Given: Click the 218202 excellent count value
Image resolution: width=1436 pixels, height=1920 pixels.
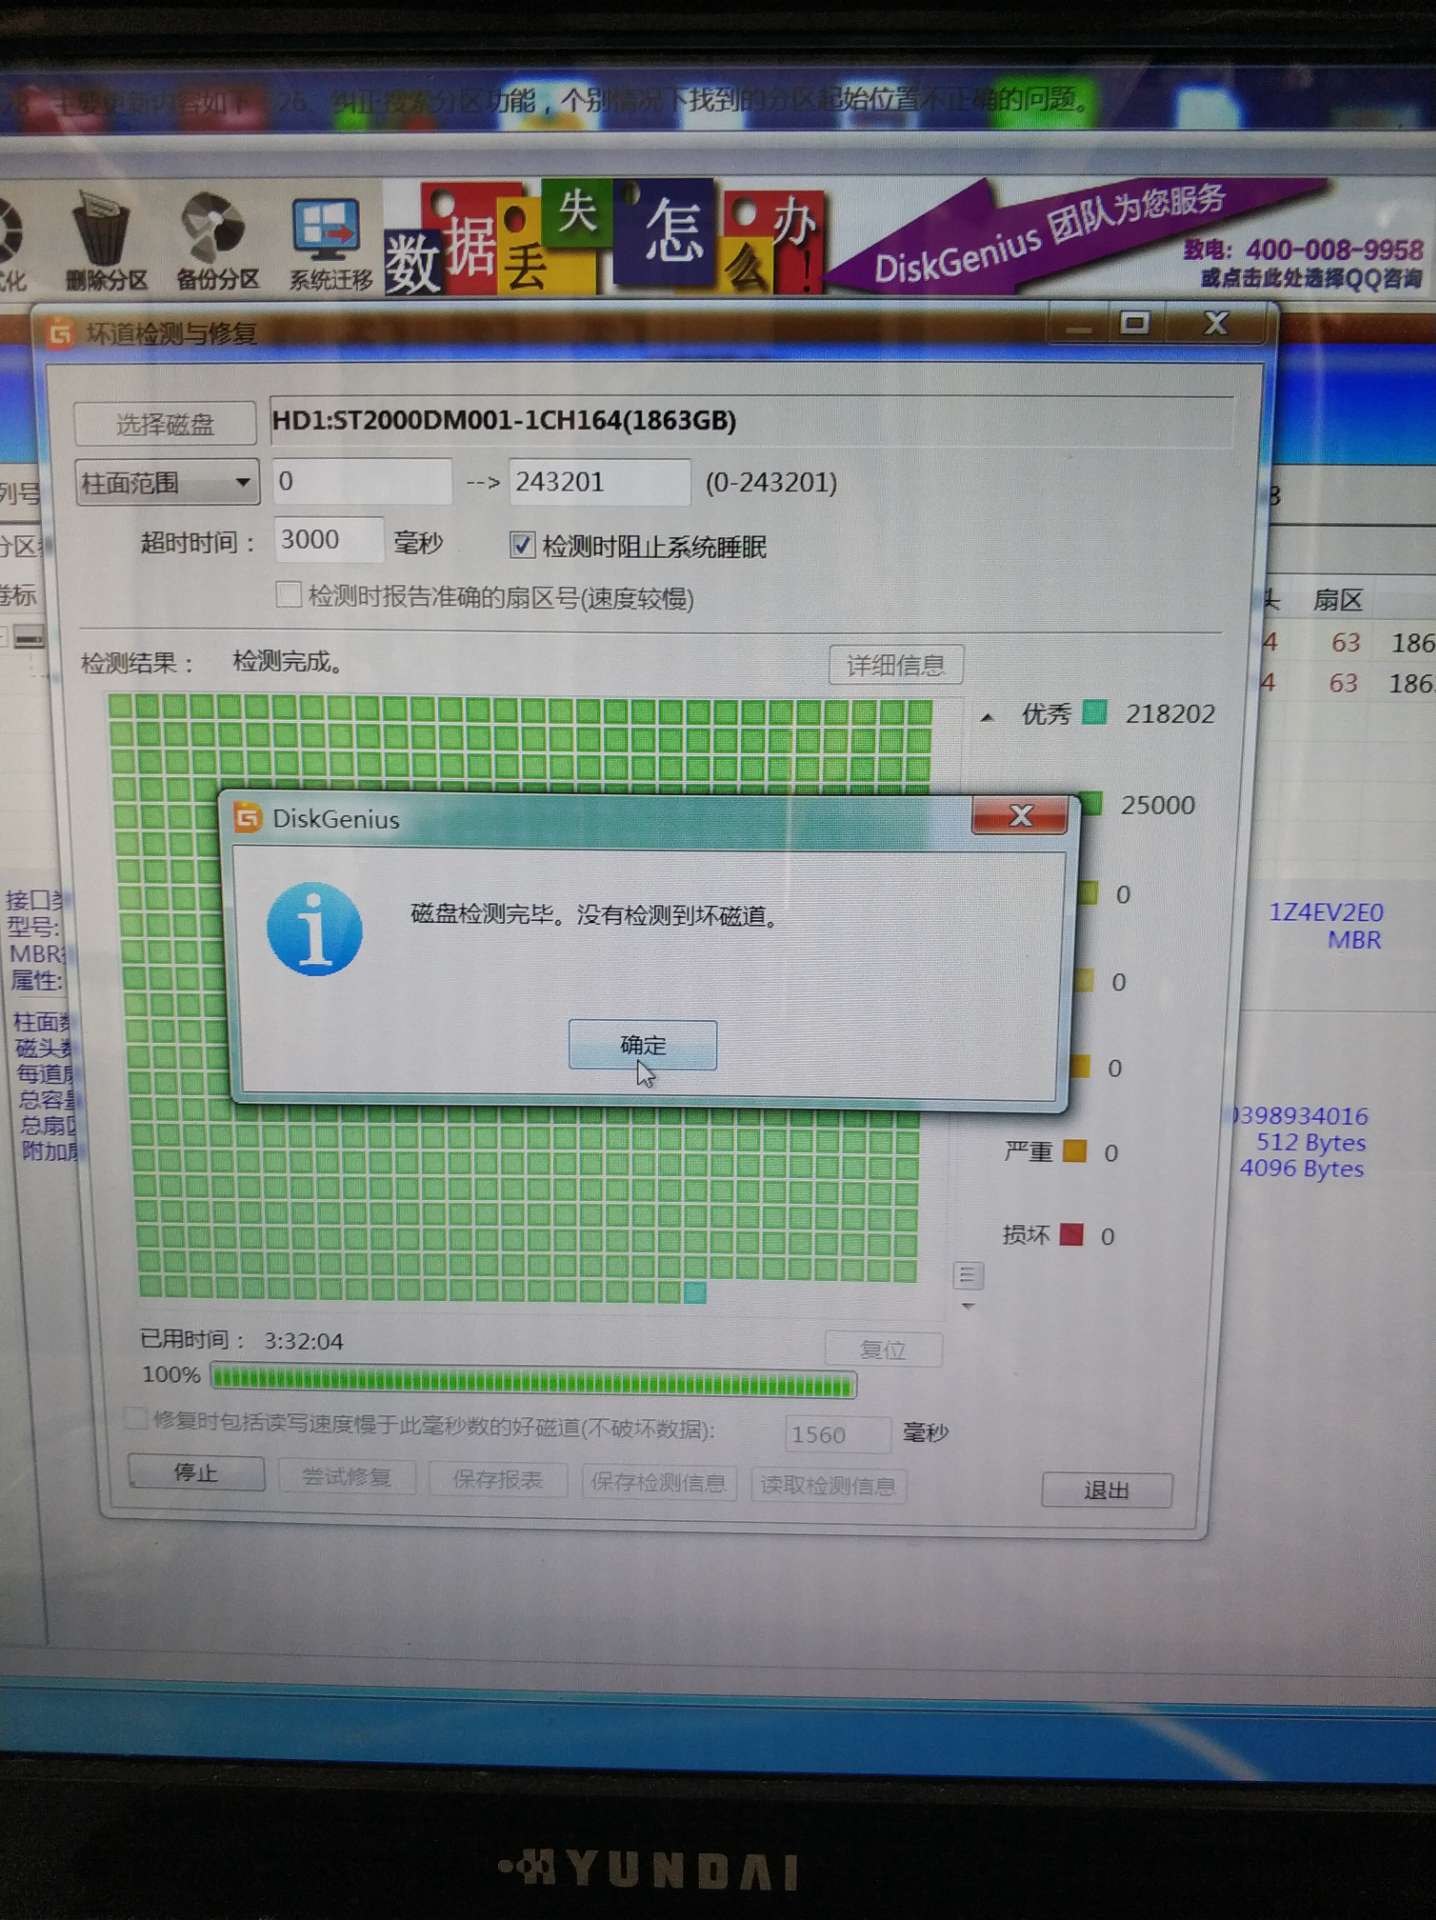Looking at the screenshot, I should point(1170,713).
